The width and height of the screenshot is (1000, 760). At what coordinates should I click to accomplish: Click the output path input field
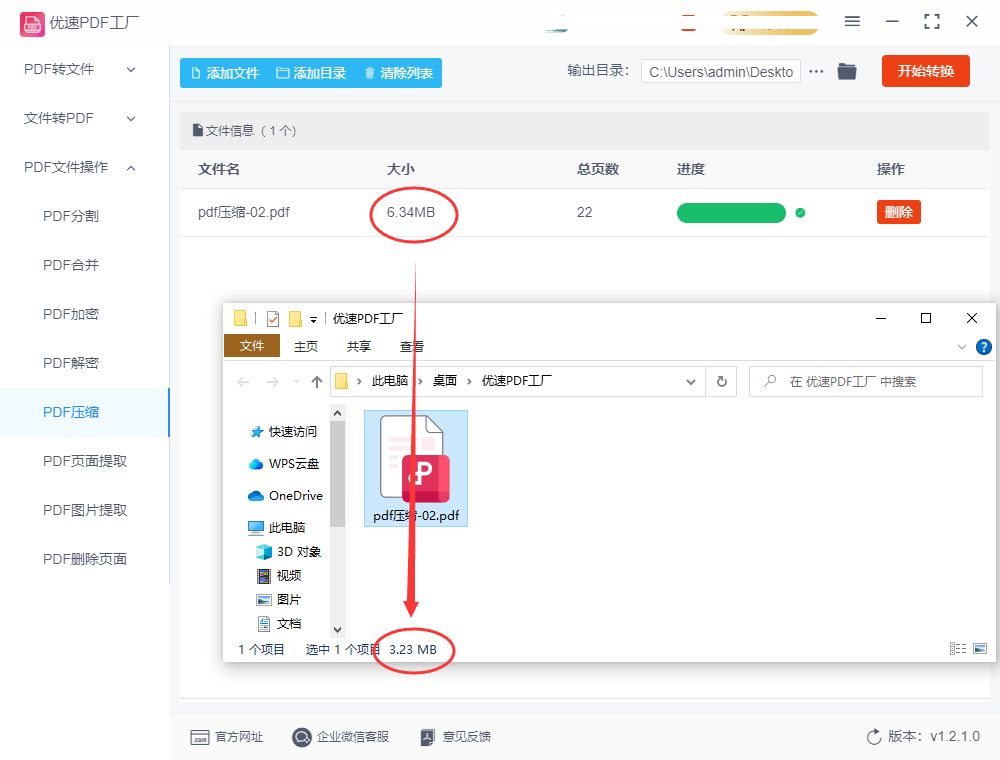point(721,71)
